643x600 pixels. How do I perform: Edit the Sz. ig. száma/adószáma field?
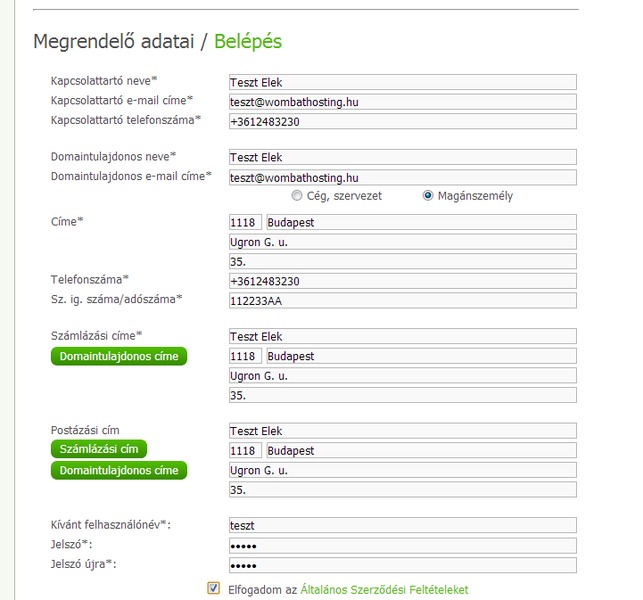click(402, 300)
